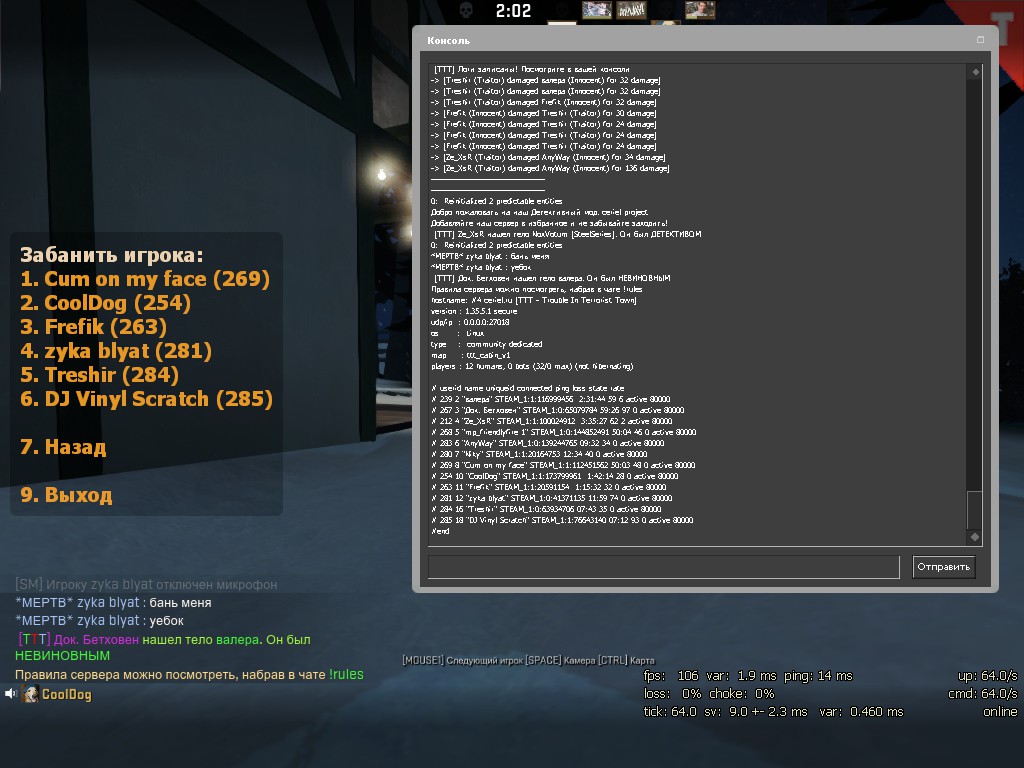Screen dimensions: 1024x768
Task: Choose Treshir (284) in ban player menu
Action: click(99, 375)
